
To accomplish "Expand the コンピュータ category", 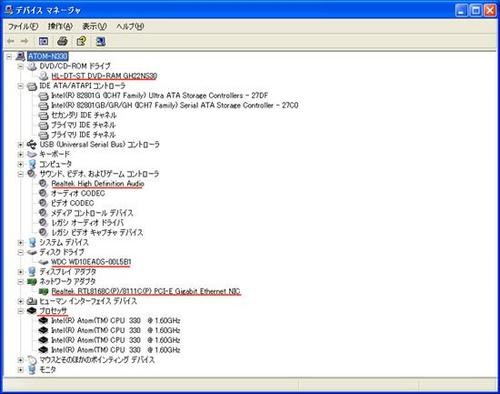I will 21,164.
